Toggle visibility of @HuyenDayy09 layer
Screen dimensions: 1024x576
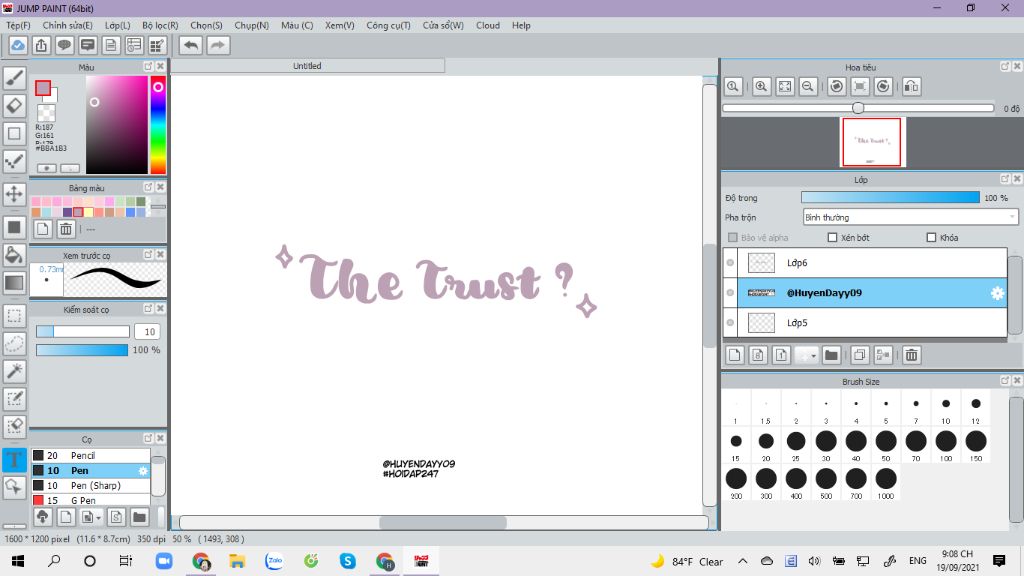730,293
